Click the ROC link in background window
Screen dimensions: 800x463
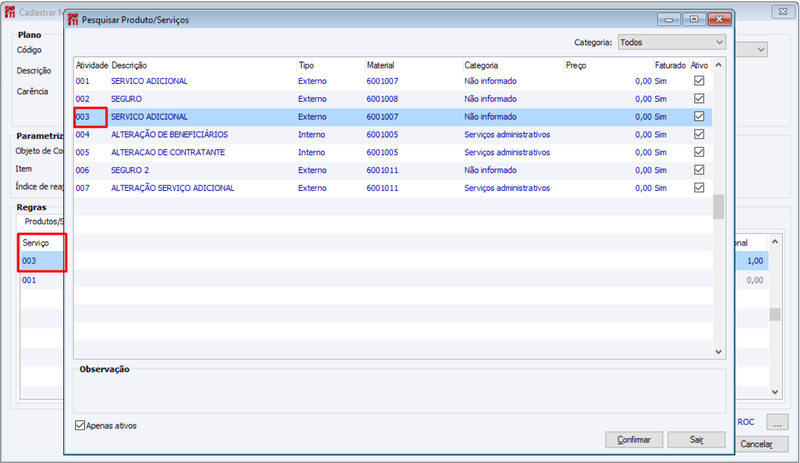746,422
